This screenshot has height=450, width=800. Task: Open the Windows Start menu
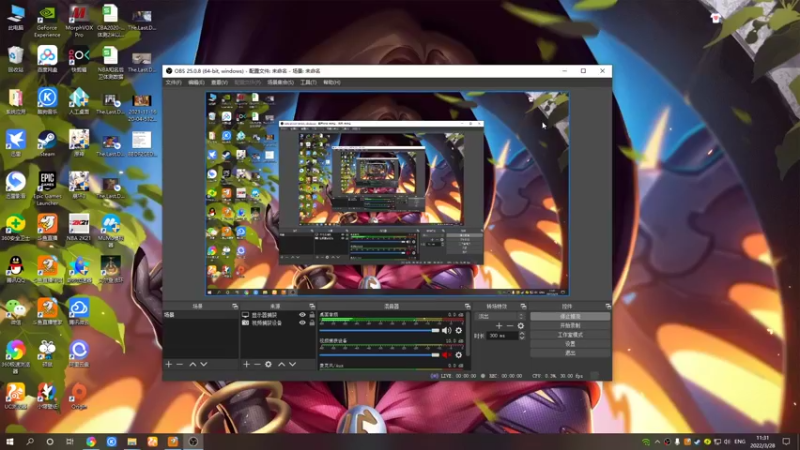10,442
